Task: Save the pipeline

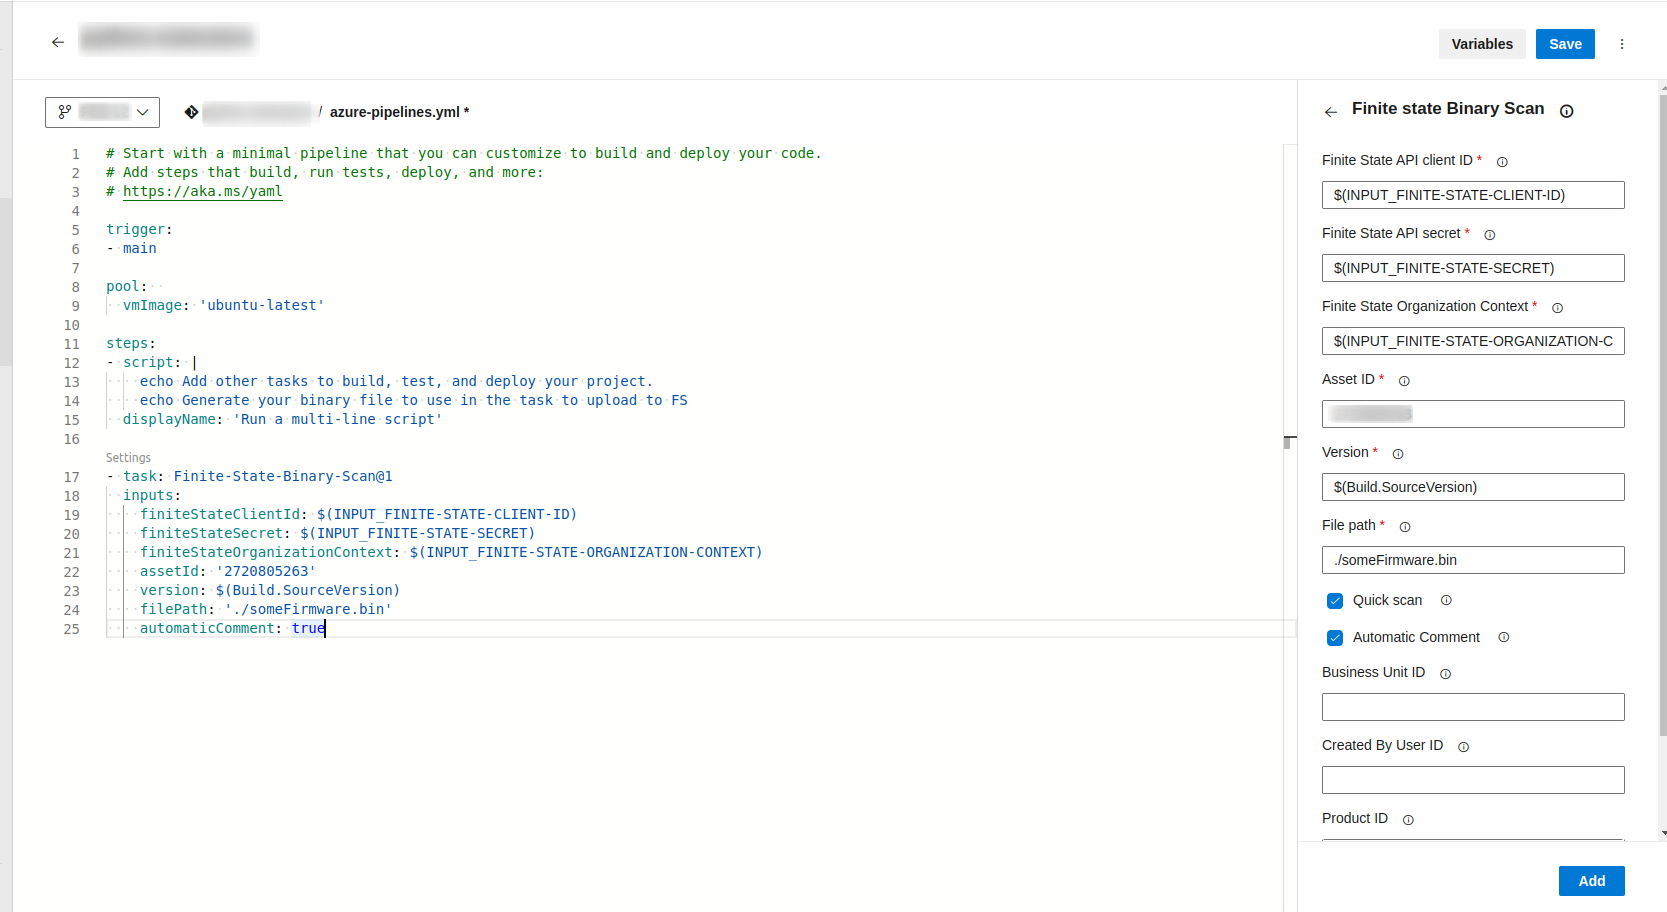Action: click(1565, 44)
